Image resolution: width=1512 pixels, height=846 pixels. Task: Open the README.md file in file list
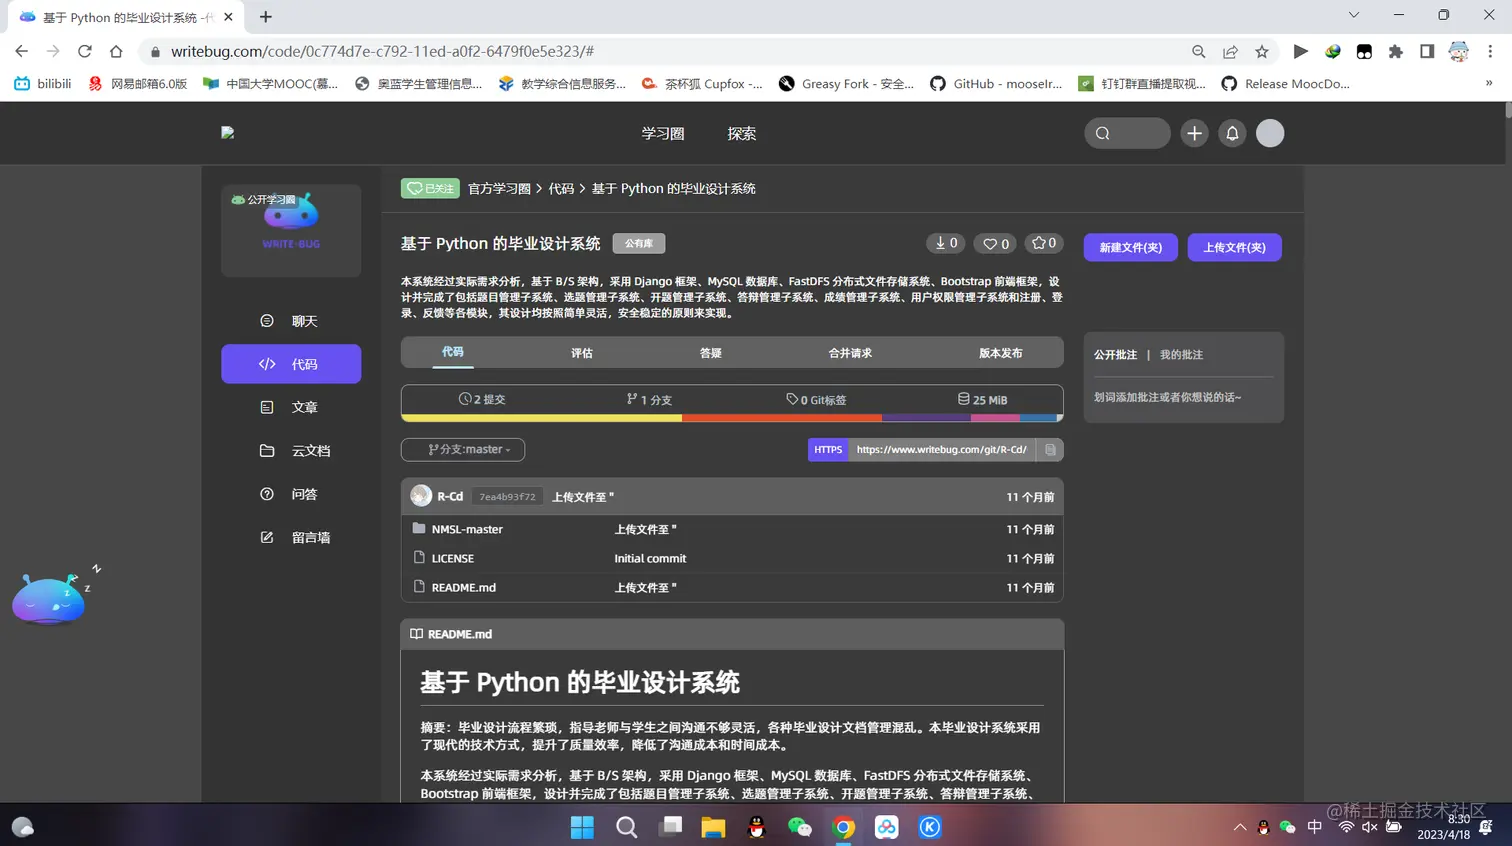[x=464, y=587]
